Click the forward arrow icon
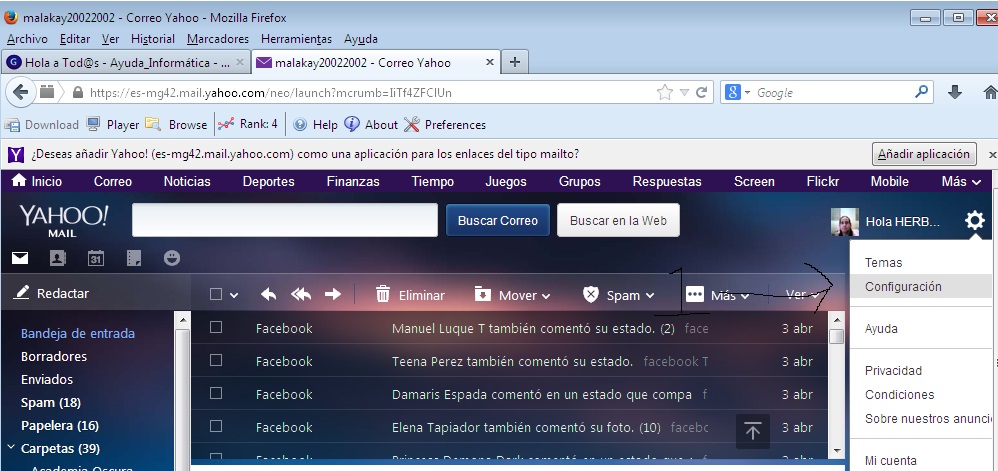This screenshot has height=471, width=998. pyautogui.click(x=333, y=294)
